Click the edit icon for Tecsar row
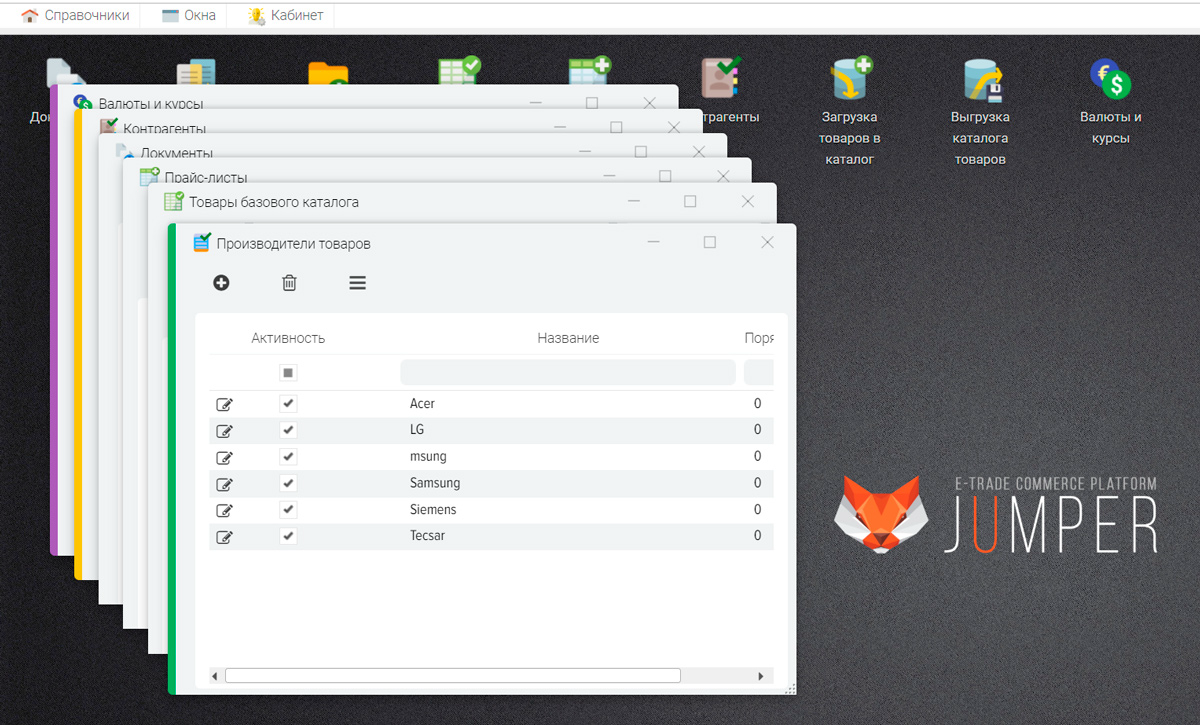Screen dimensions: 1200x725 pos(225,536)
